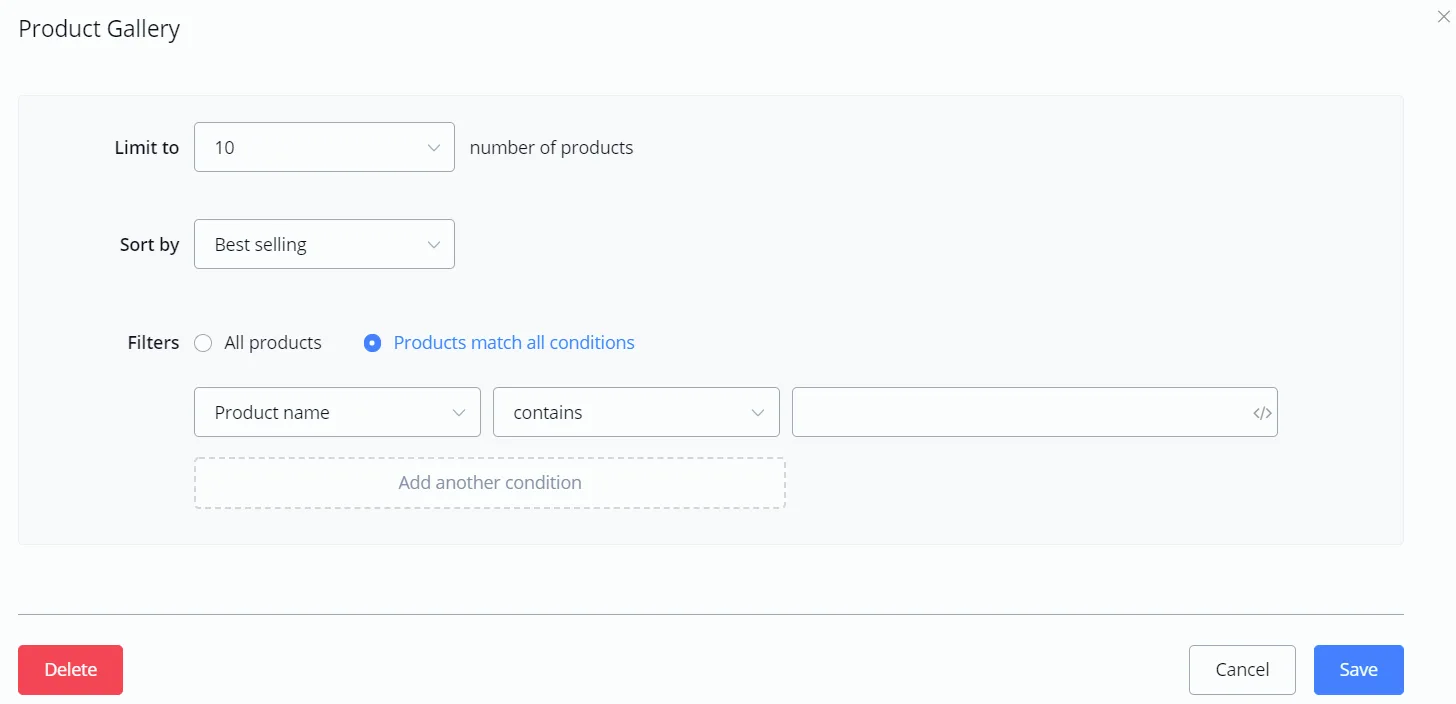
Task: Add another condition to the filters
Action: pos(490,483)
